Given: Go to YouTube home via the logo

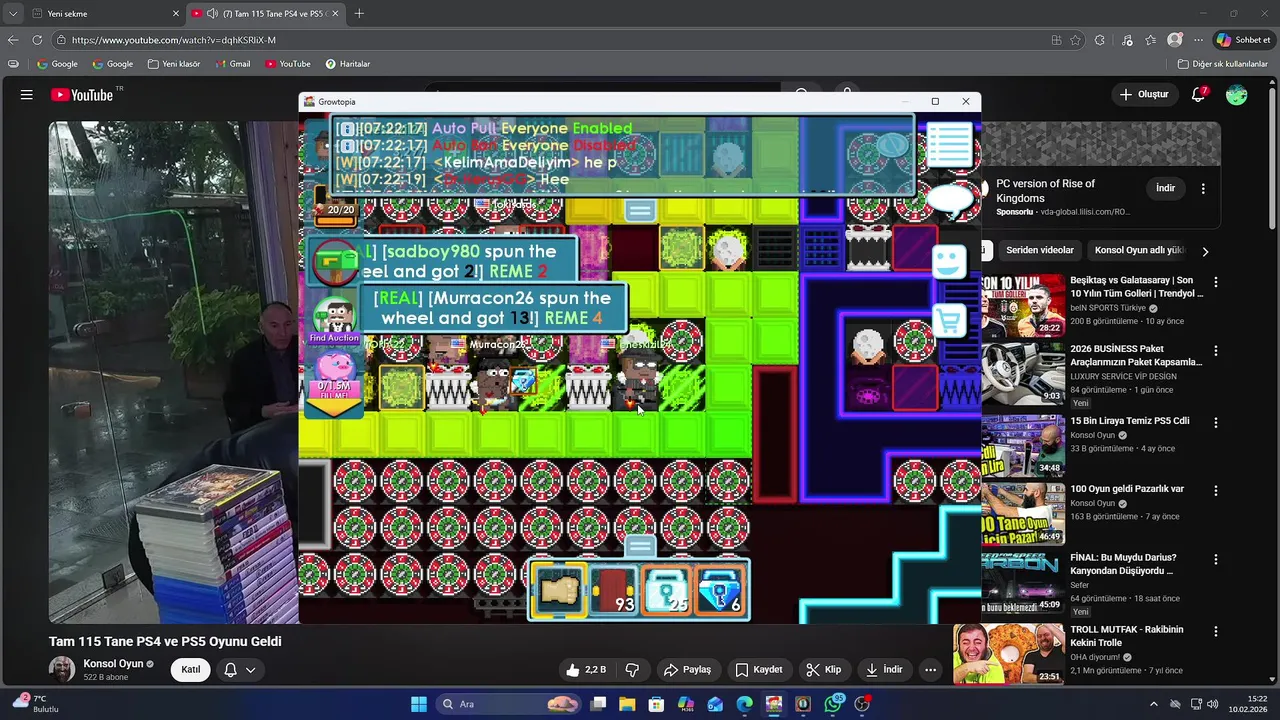Looking at the screenshot, I should [82, 94].
